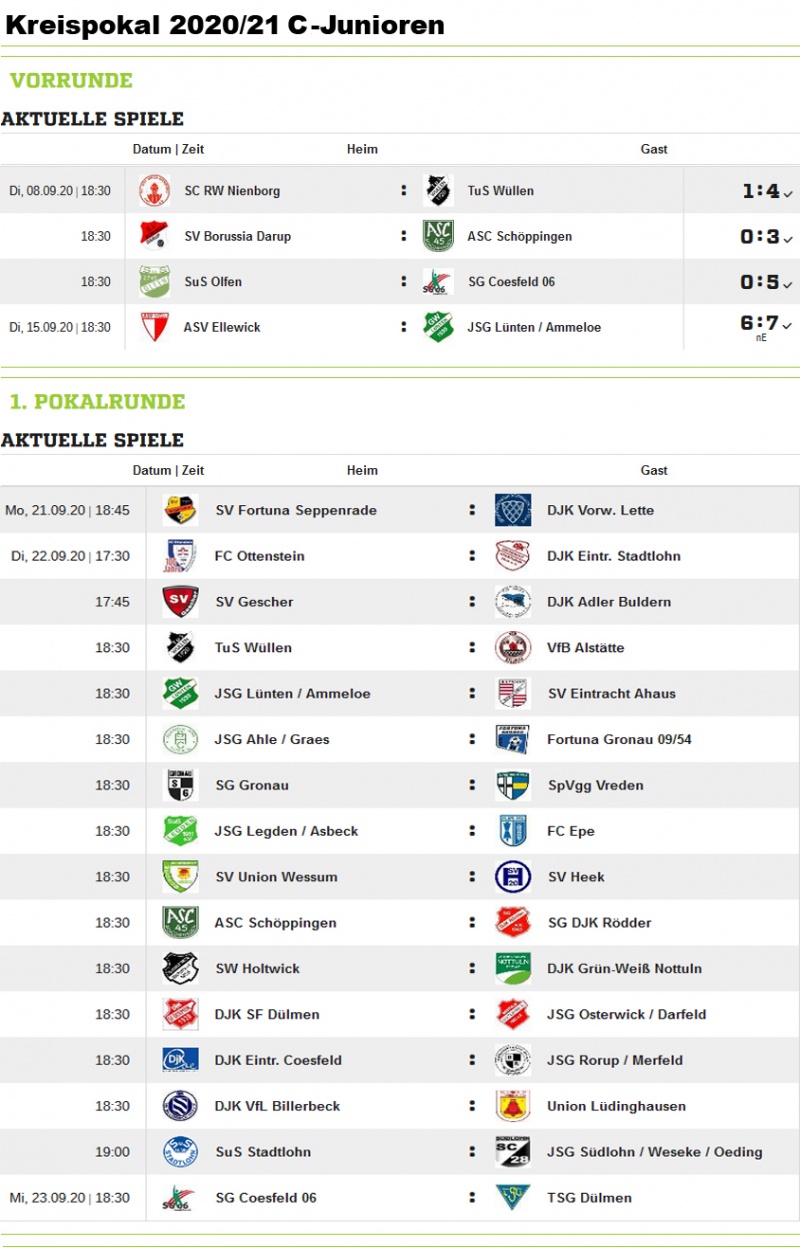Open the FC Ottenstein team link
800x1248 pixels.
260,556
